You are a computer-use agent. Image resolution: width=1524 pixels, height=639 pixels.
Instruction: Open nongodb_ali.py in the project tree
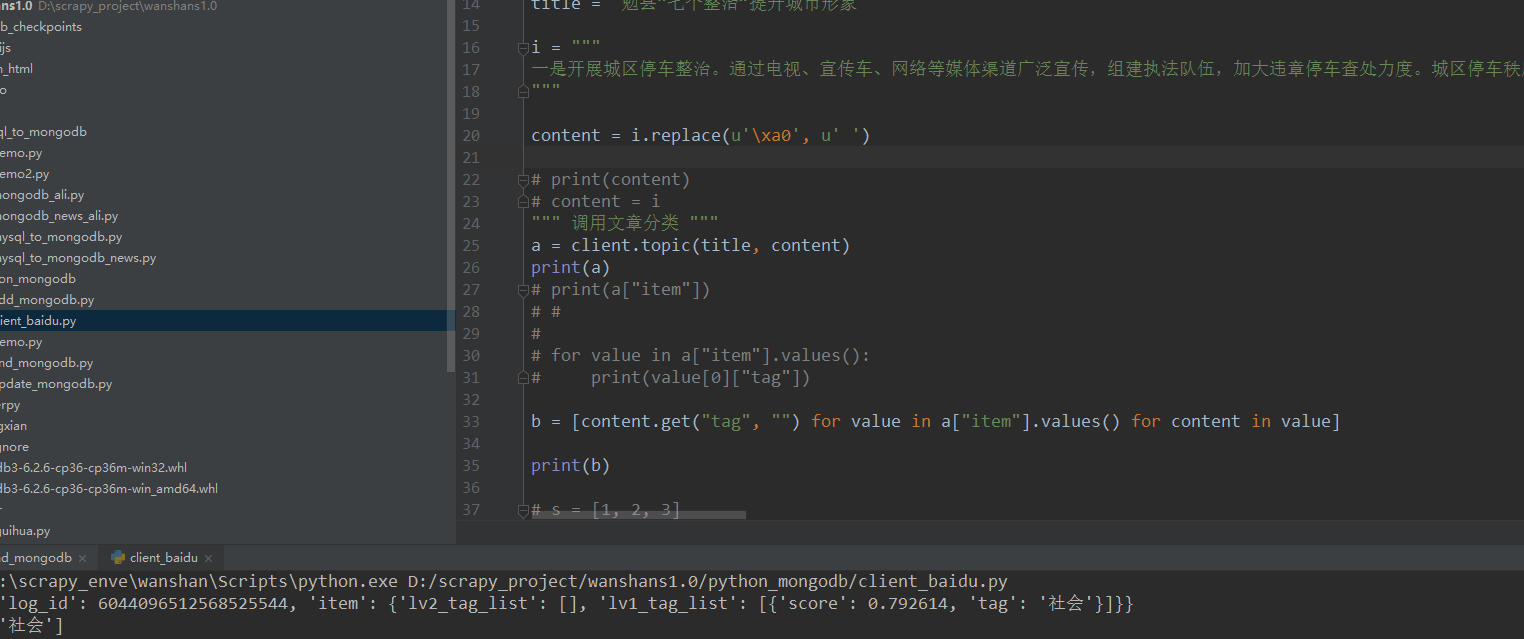click(x=42, y=195)
